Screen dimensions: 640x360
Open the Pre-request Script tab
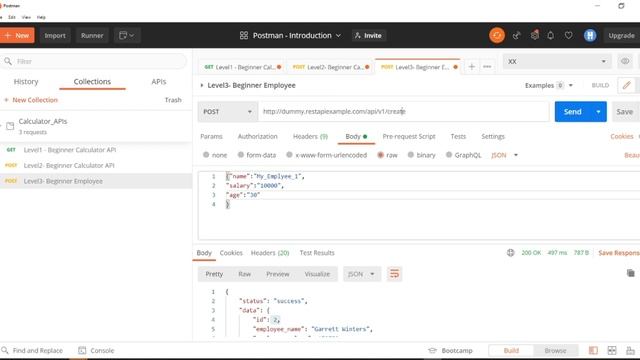(x=409, y=136)
